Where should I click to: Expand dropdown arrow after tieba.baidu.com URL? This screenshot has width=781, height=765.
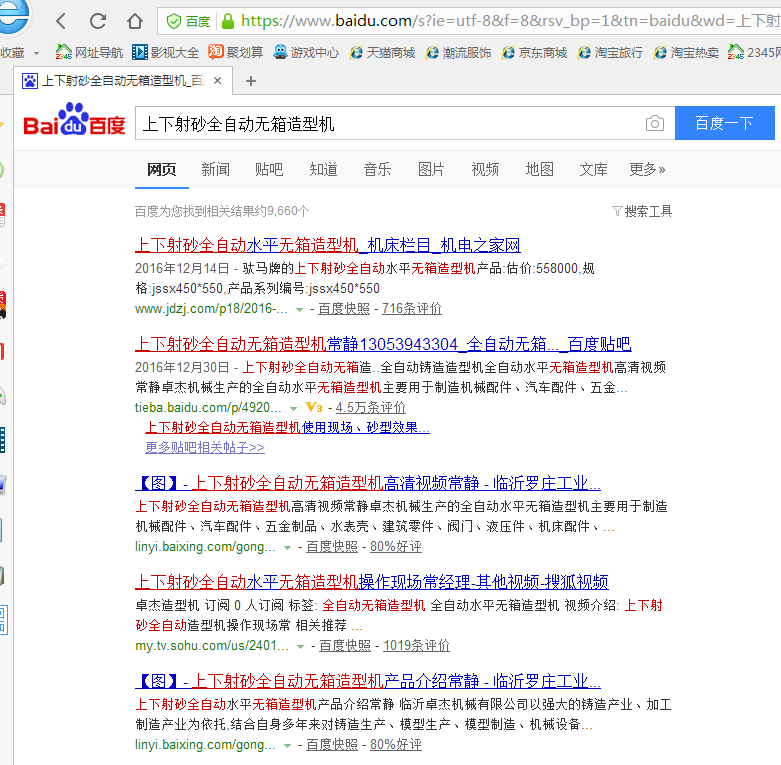(x=293, y=409)
